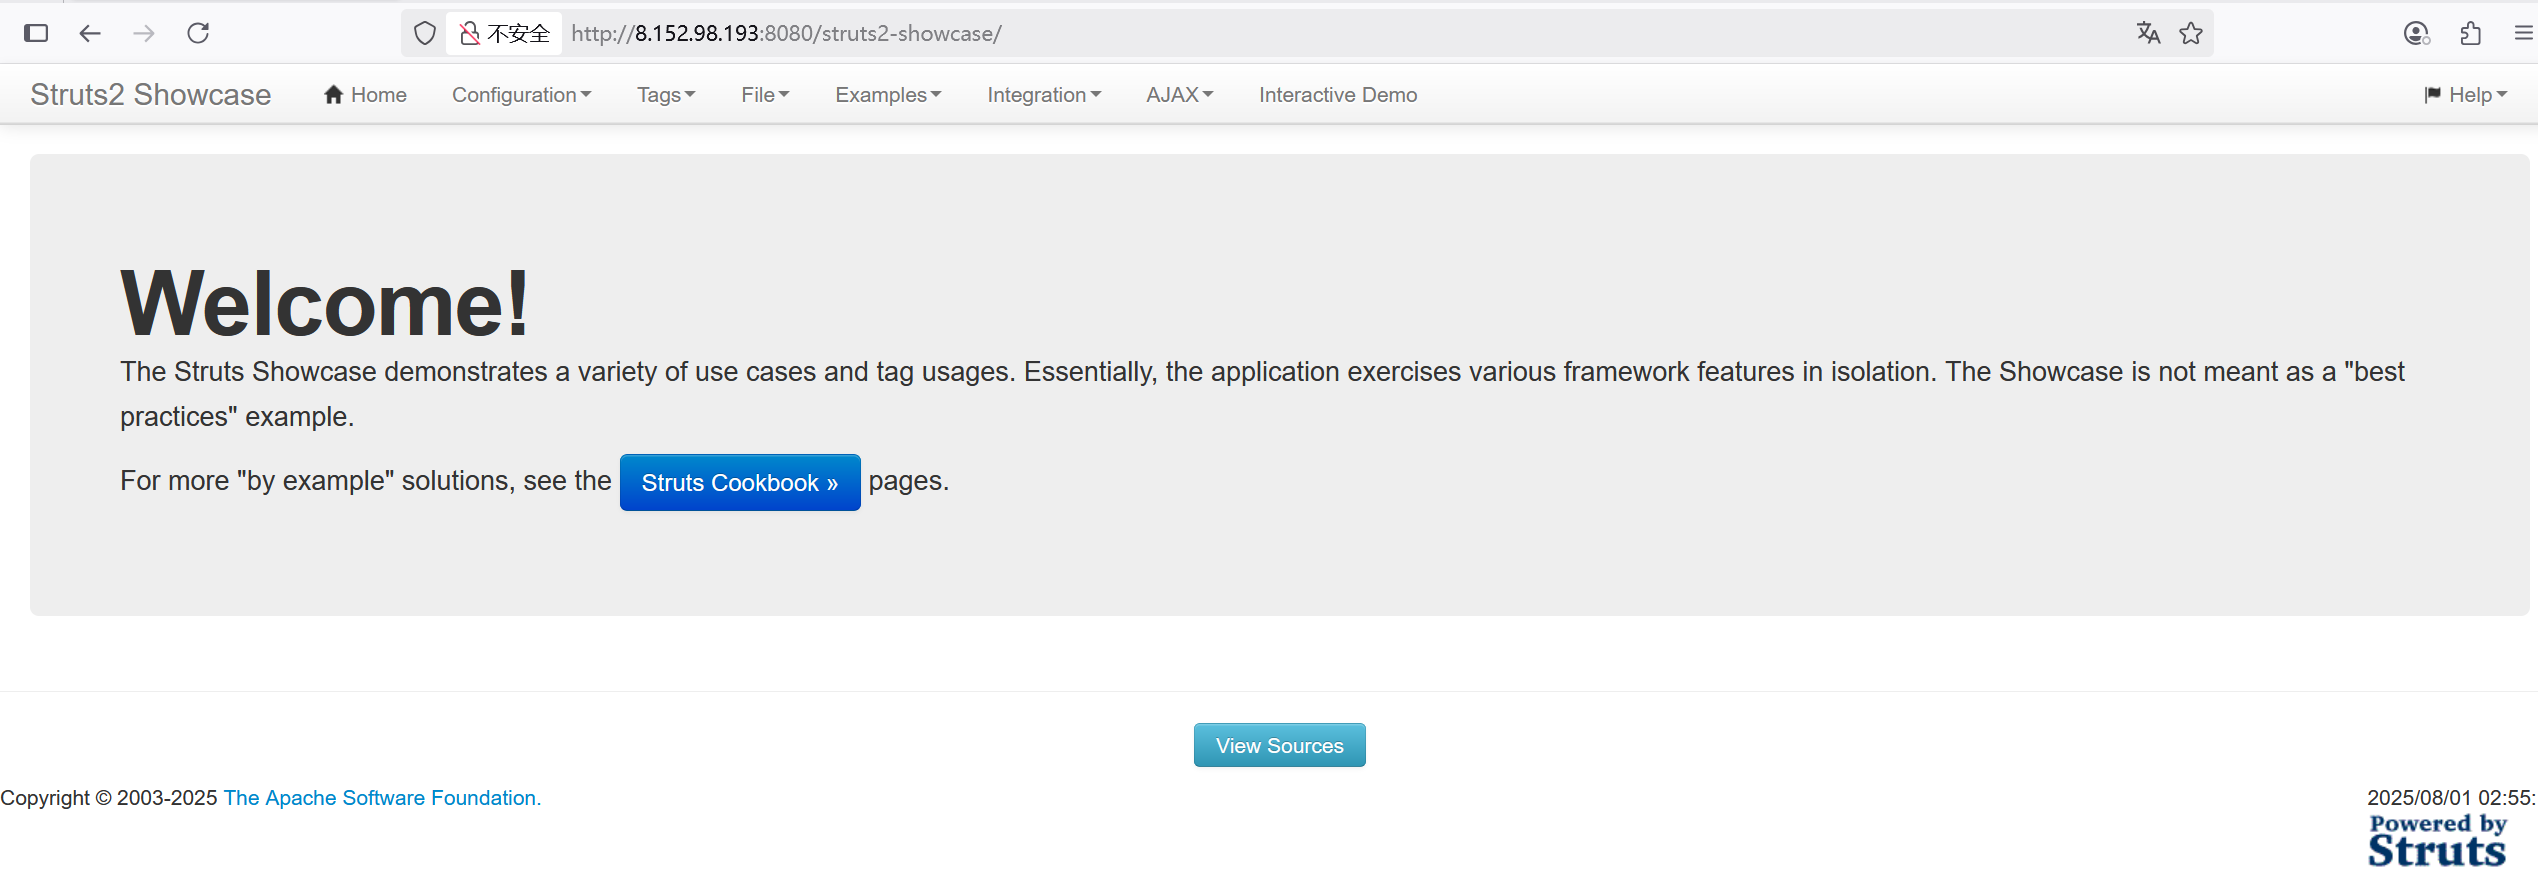
Task: Expand the Examples dropdown menu
Action: pos(888,94)
